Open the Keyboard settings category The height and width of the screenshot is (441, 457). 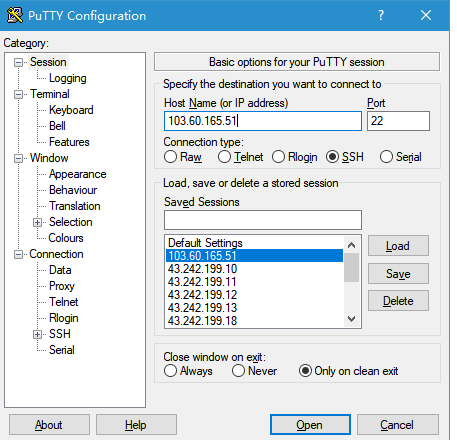pos(71,110)
